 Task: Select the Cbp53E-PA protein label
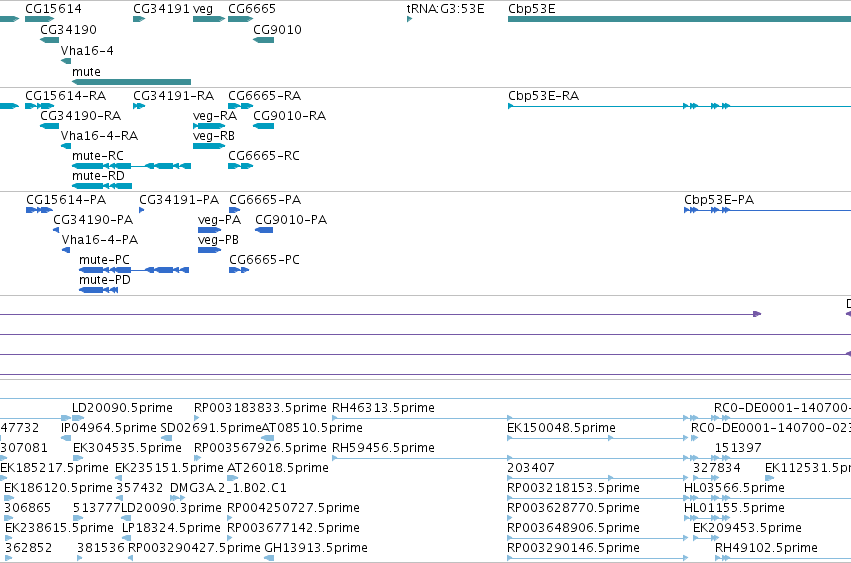(x=719, y=200)
